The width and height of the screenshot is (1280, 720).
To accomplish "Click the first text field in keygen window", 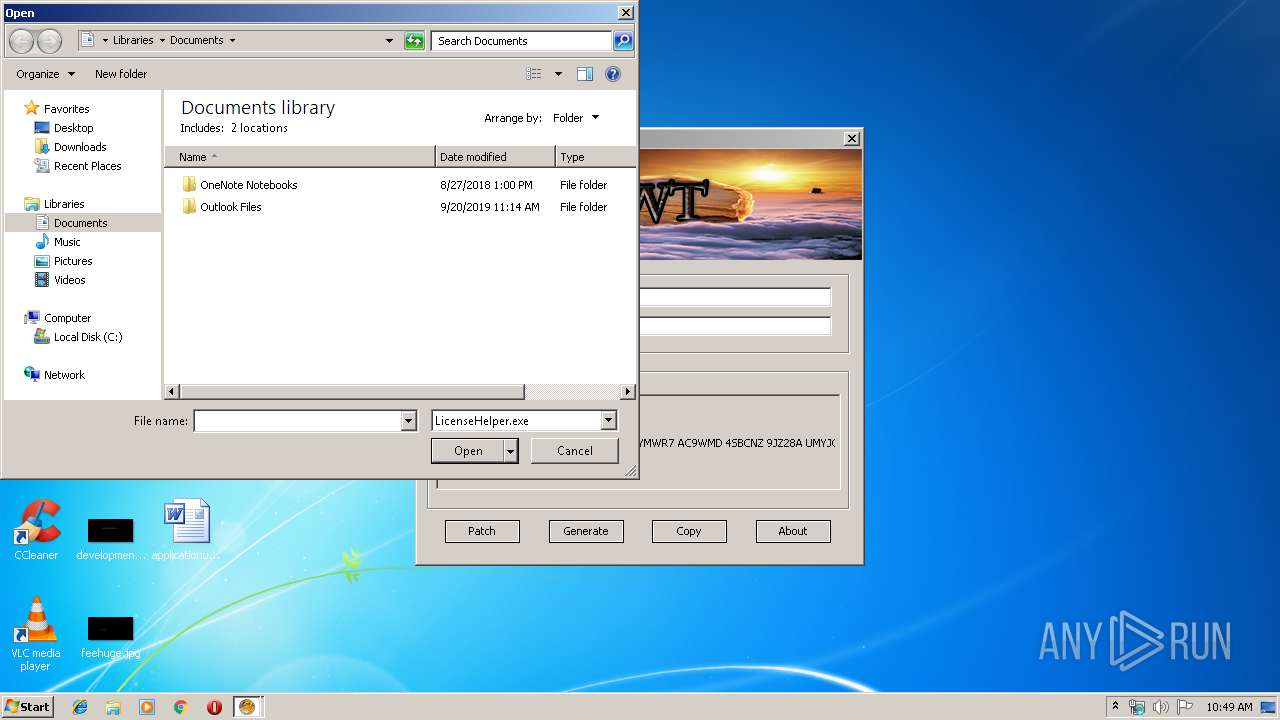I will pyautogui.click(x=734, y=297).
